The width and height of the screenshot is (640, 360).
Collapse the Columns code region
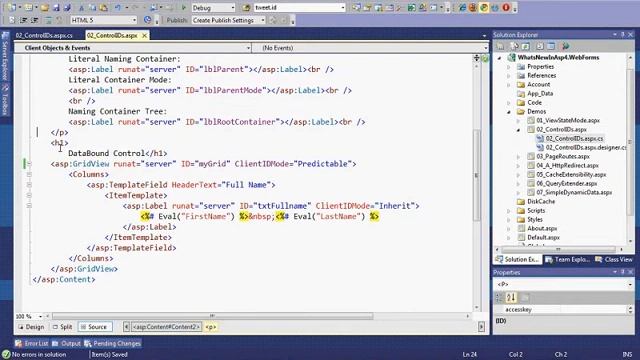tap(29, 174)
